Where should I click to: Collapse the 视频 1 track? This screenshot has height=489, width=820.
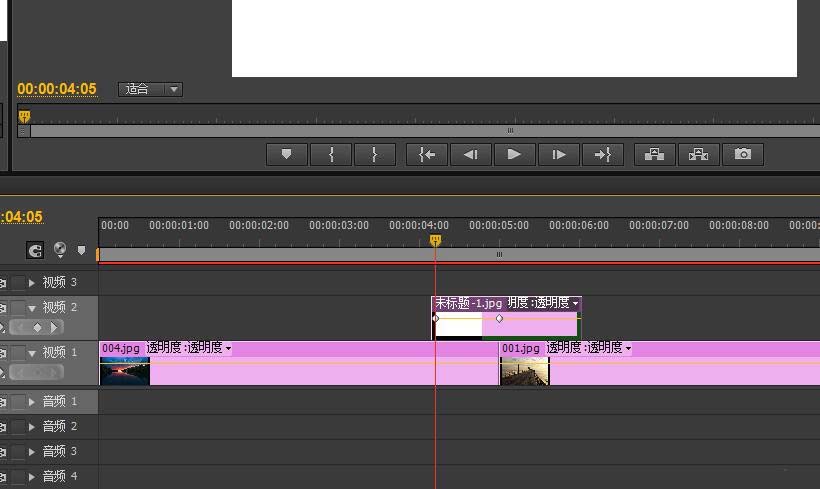32,354
